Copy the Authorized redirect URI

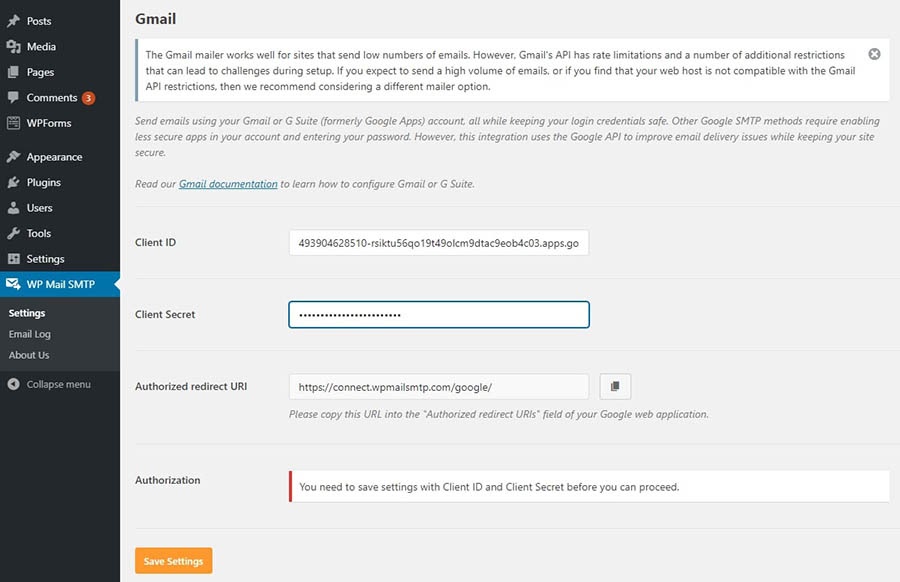point(615,386)
